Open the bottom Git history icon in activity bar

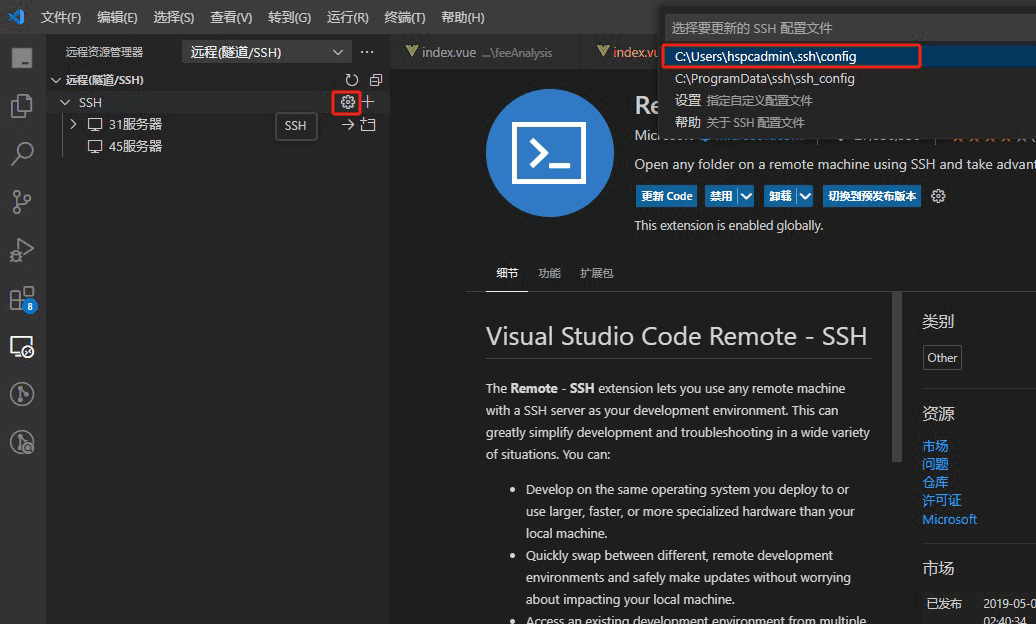(22, 442)
